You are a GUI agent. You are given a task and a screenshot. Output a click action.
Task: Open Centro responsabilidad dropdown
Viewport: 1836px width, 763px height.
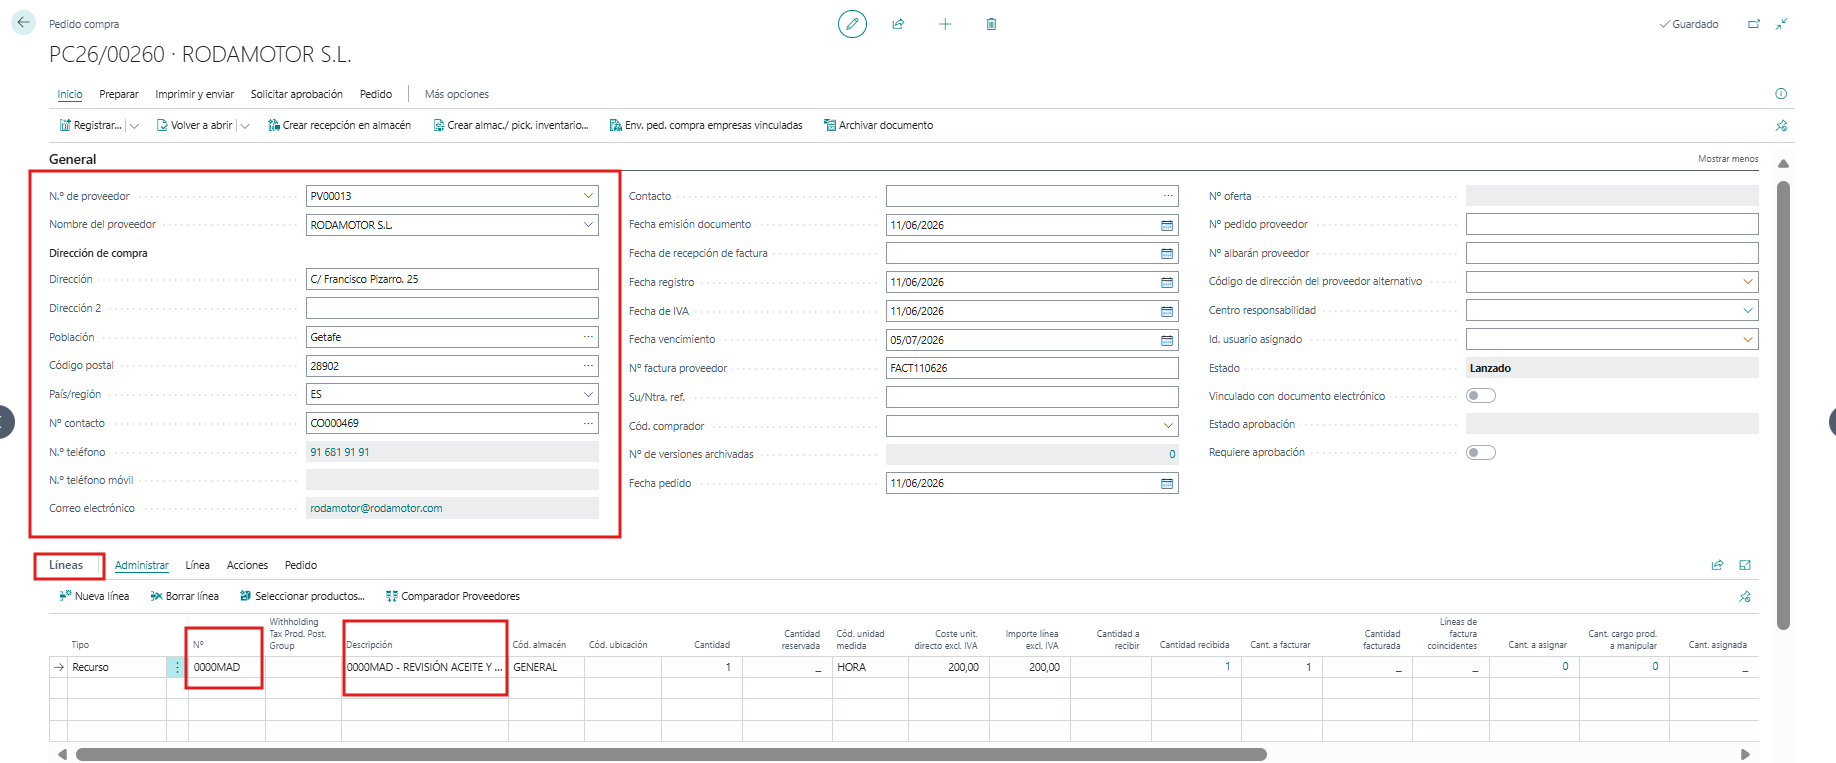(1748, 311)
